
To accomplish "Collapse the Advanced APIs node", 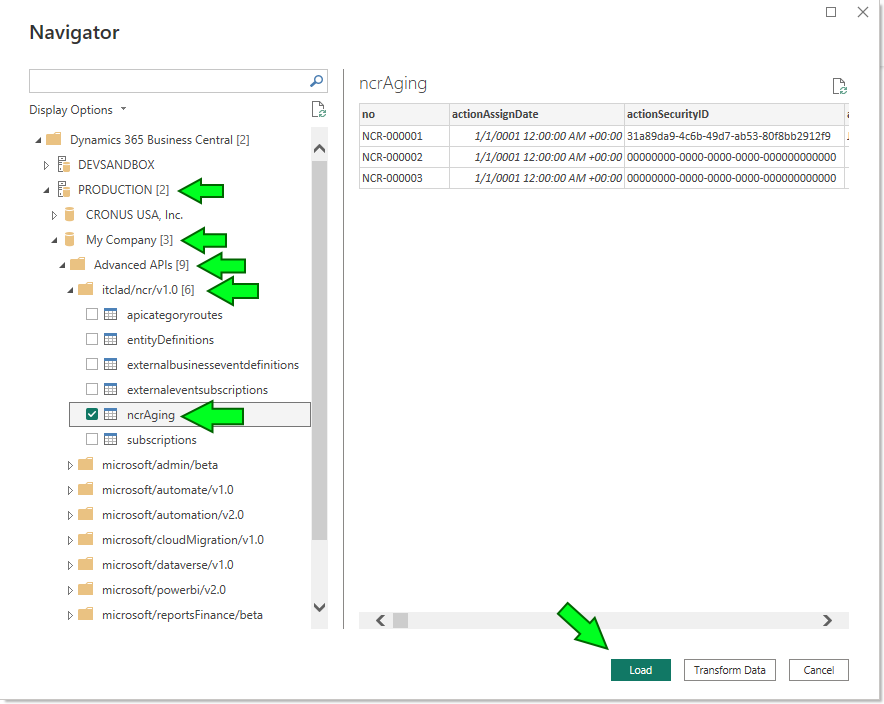I will point(62,265).
